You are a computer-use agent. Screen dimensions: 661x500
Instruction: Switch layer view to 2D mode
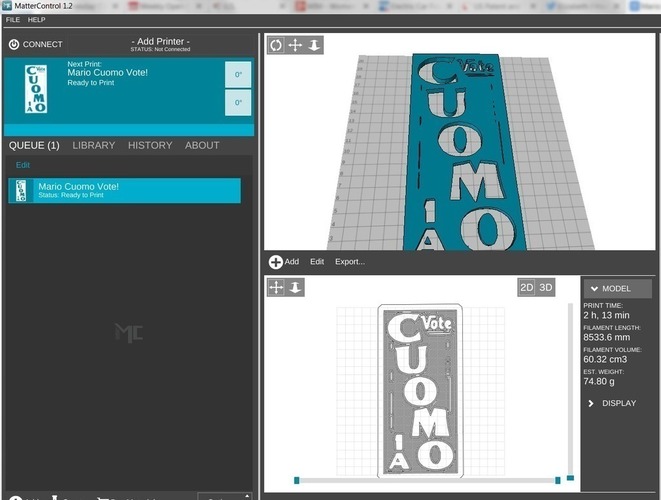[527, 288]
